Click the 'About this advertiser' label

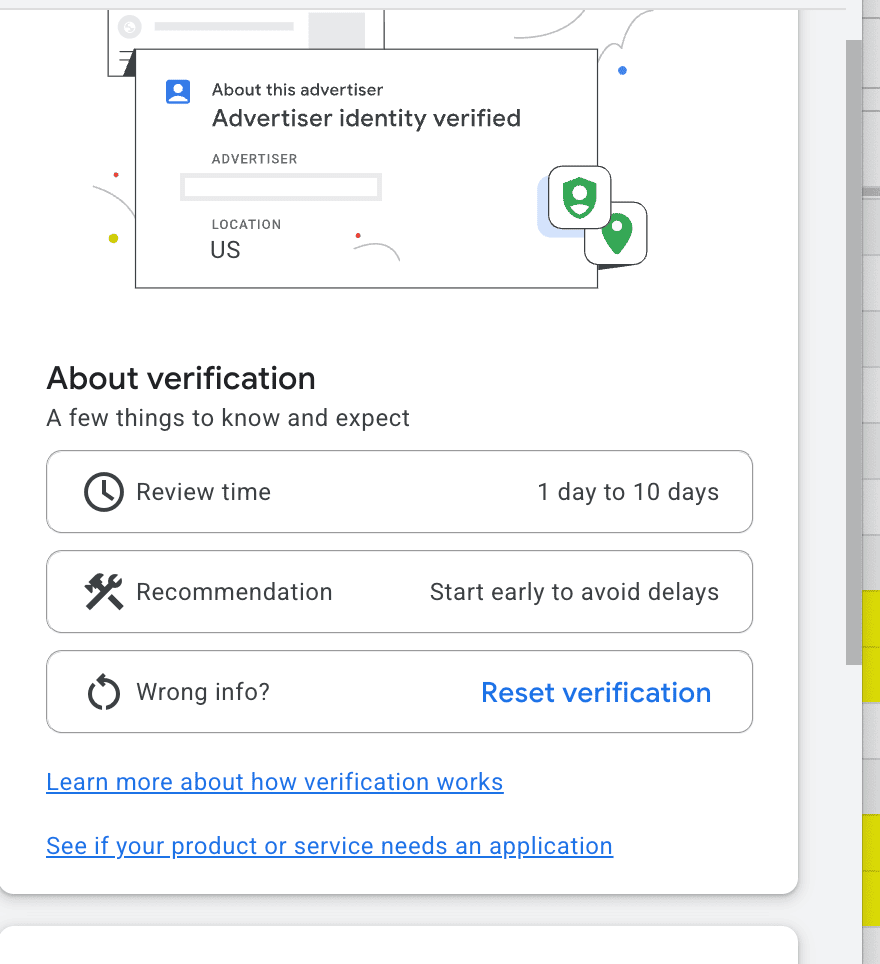[x=297, y=90]
